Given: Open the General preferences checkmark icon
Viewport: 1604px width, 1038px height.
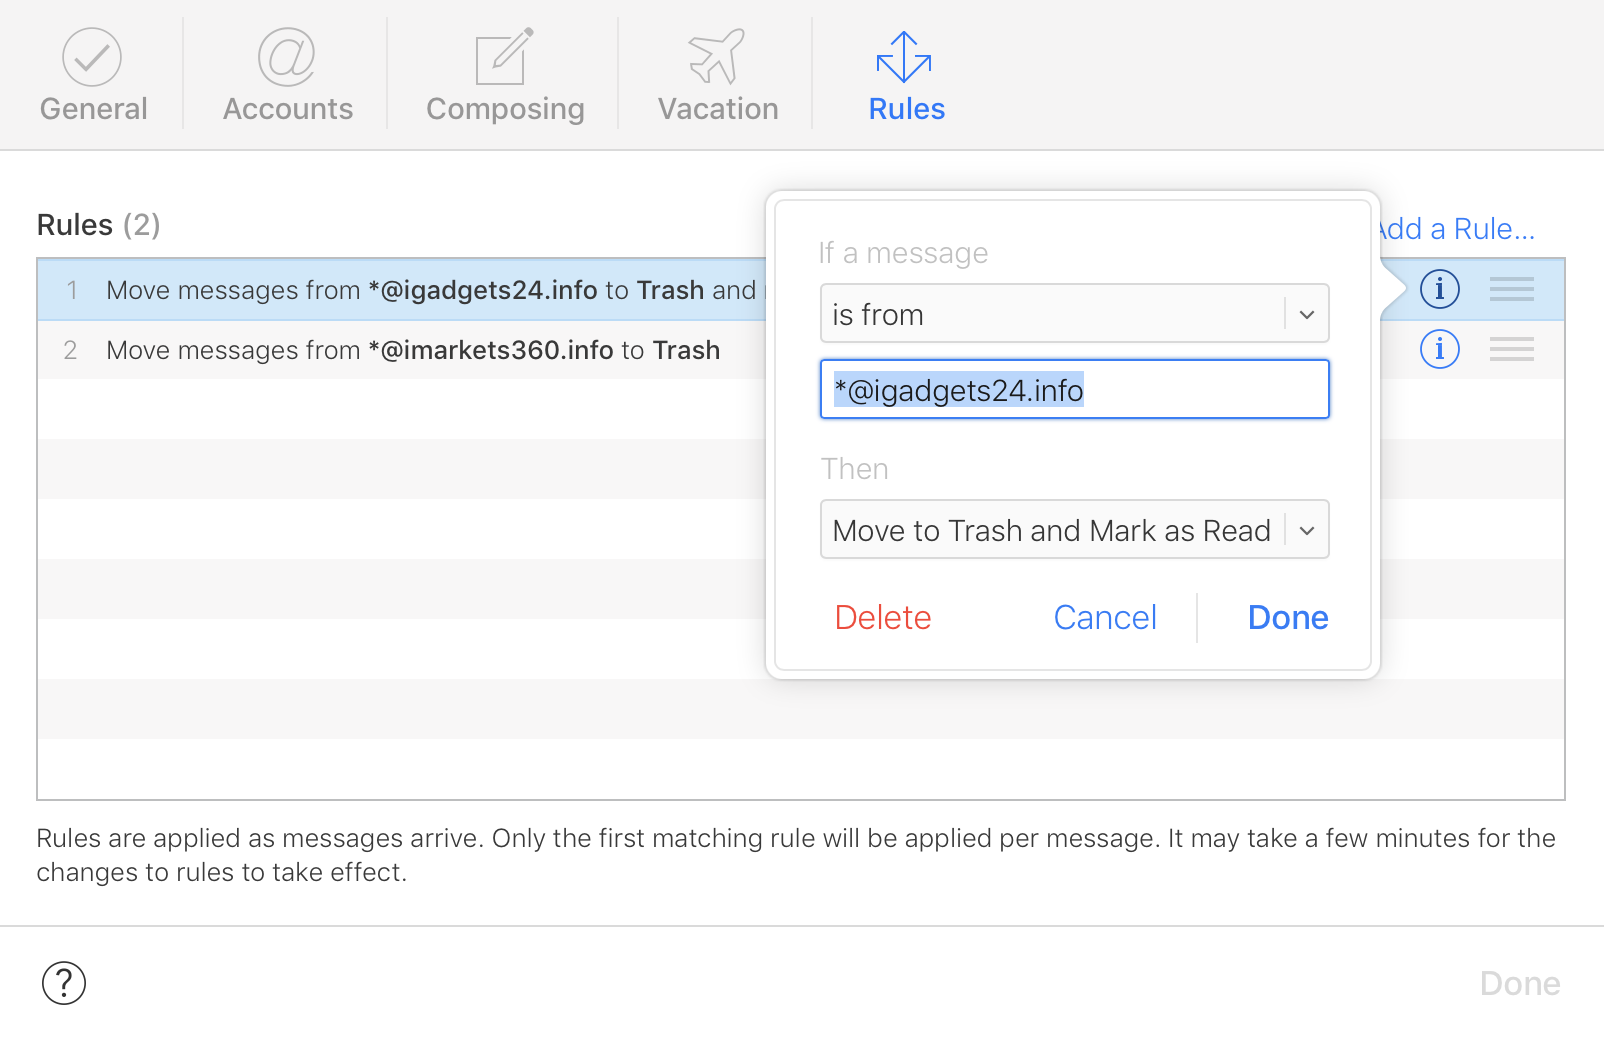Looking at the screenshot, I should [92, 57].
